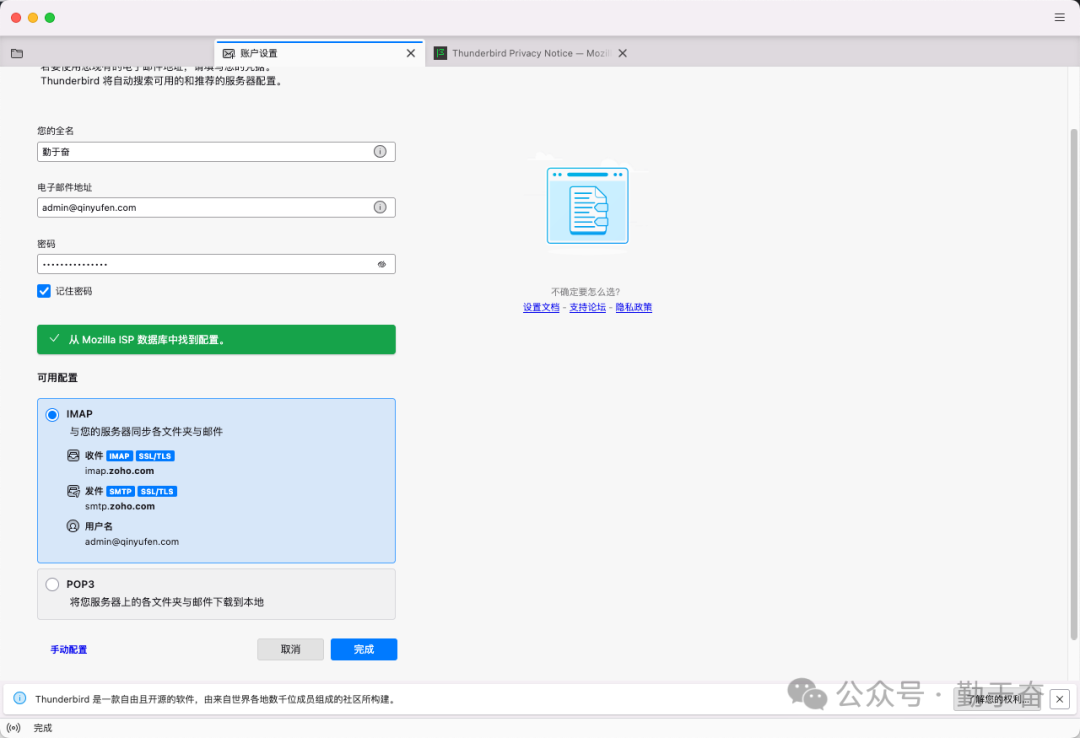Uncheck the 记住密码 checkbox
This screenshot has width=1080, height=738.
[44, 291]
